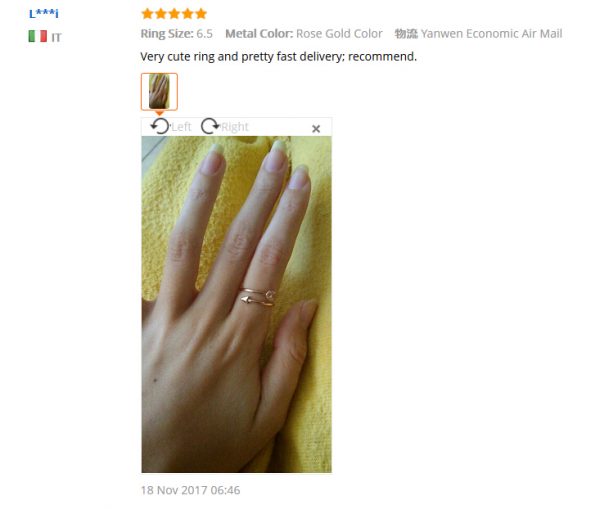Click the IT country code
This screenshot has width=600, height=509.
pyautogui.click(x=56, y=38)
